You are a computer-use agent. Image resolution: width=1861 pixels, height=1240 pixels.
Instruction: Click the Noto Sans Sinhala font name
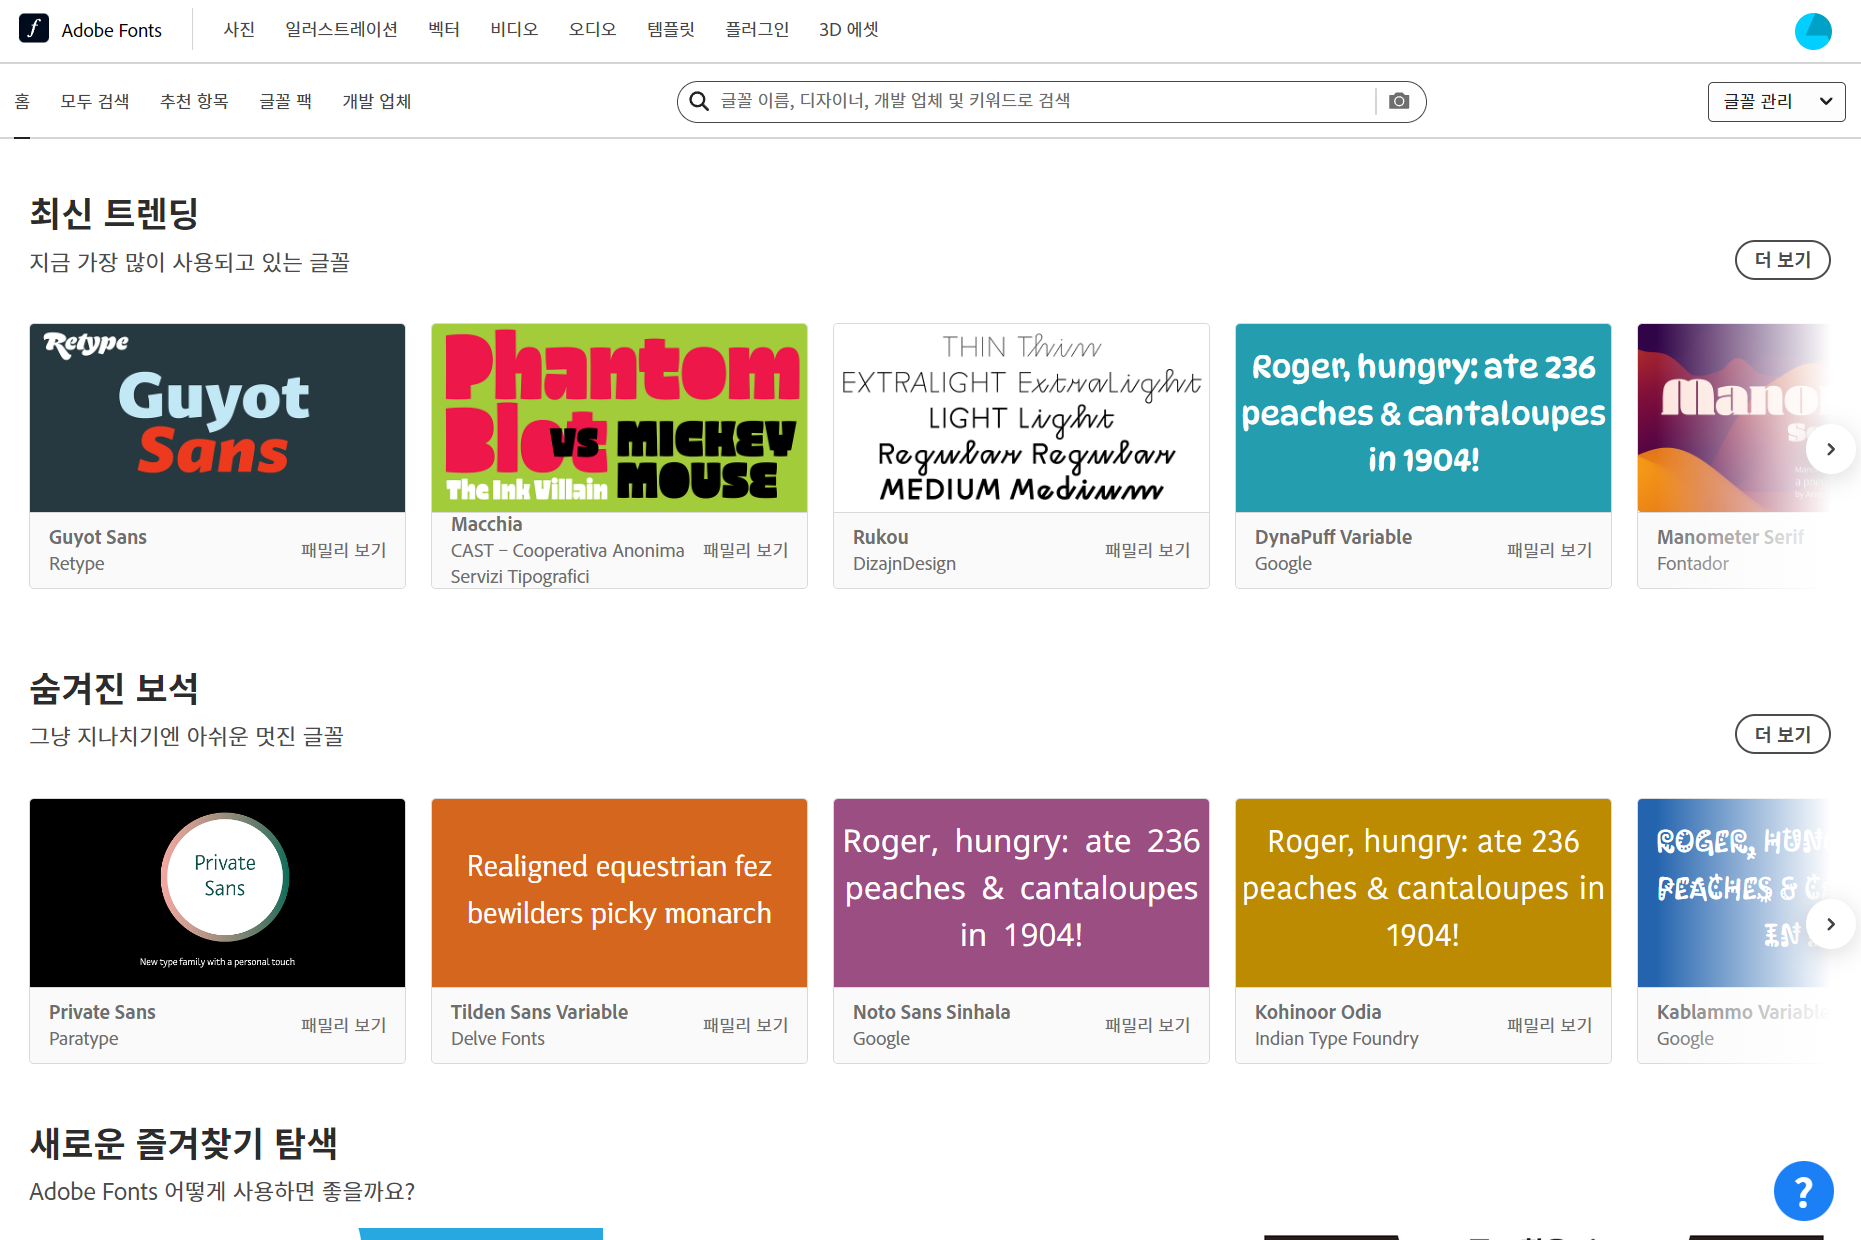[x=931, y=1012]
